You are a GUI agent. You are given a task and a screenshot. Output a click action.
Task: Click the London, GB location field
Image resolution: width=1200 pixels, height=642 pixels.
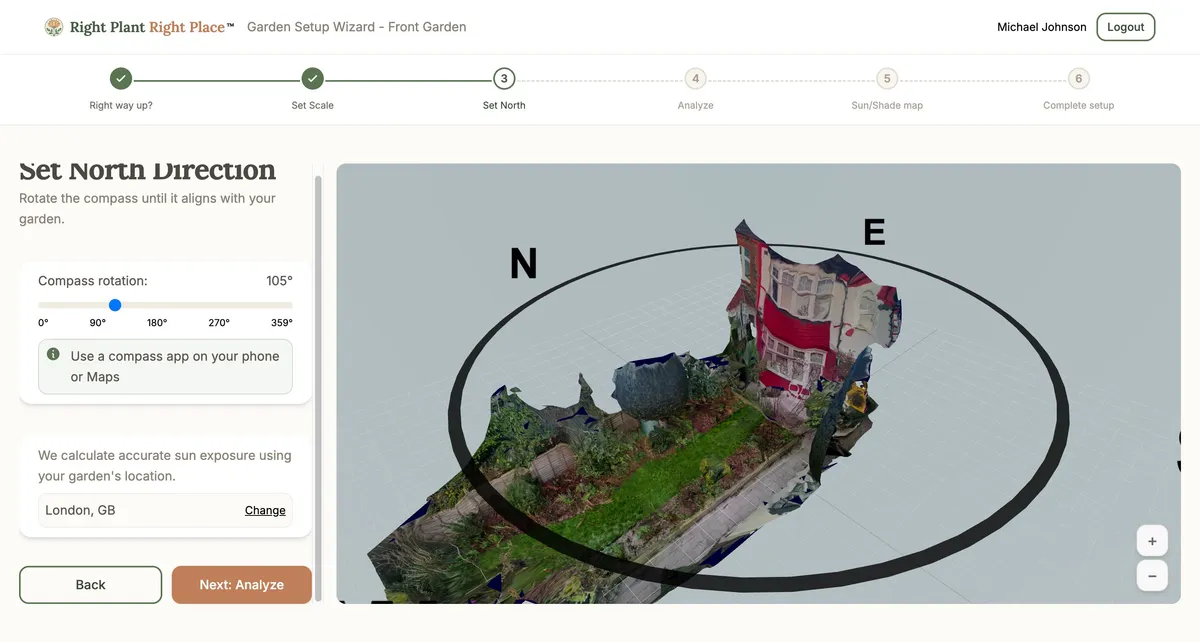(120, 510)
